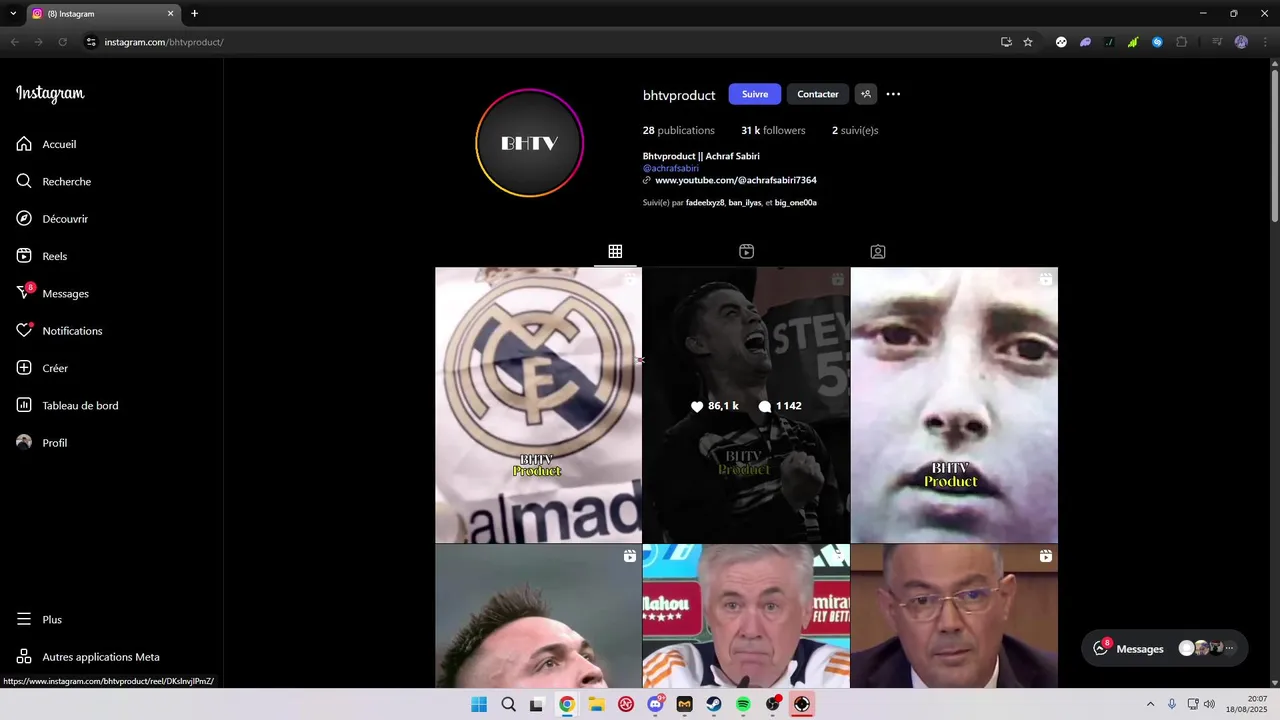
Task: Click follower fadeelxyz8 in Suivi(e) par
Action: pyautogui.click(x=705, y=203)
